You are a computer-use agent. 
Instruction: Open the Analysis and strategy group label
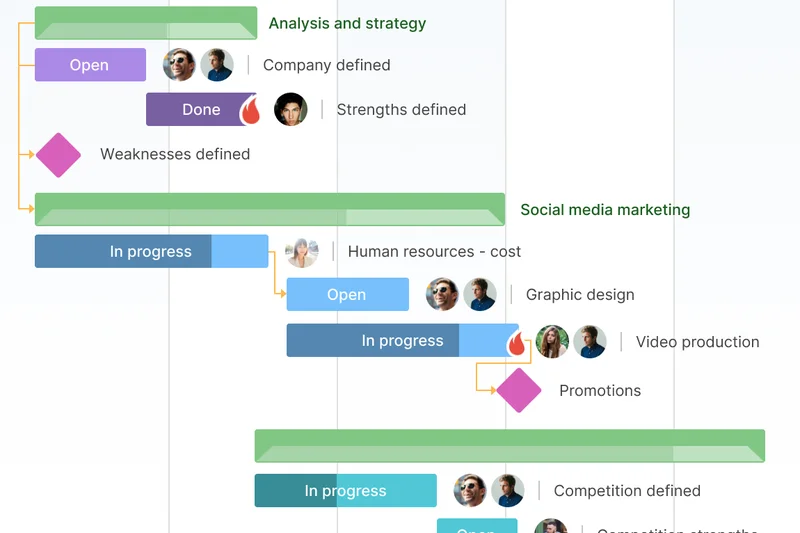click(x=347, y=23)
